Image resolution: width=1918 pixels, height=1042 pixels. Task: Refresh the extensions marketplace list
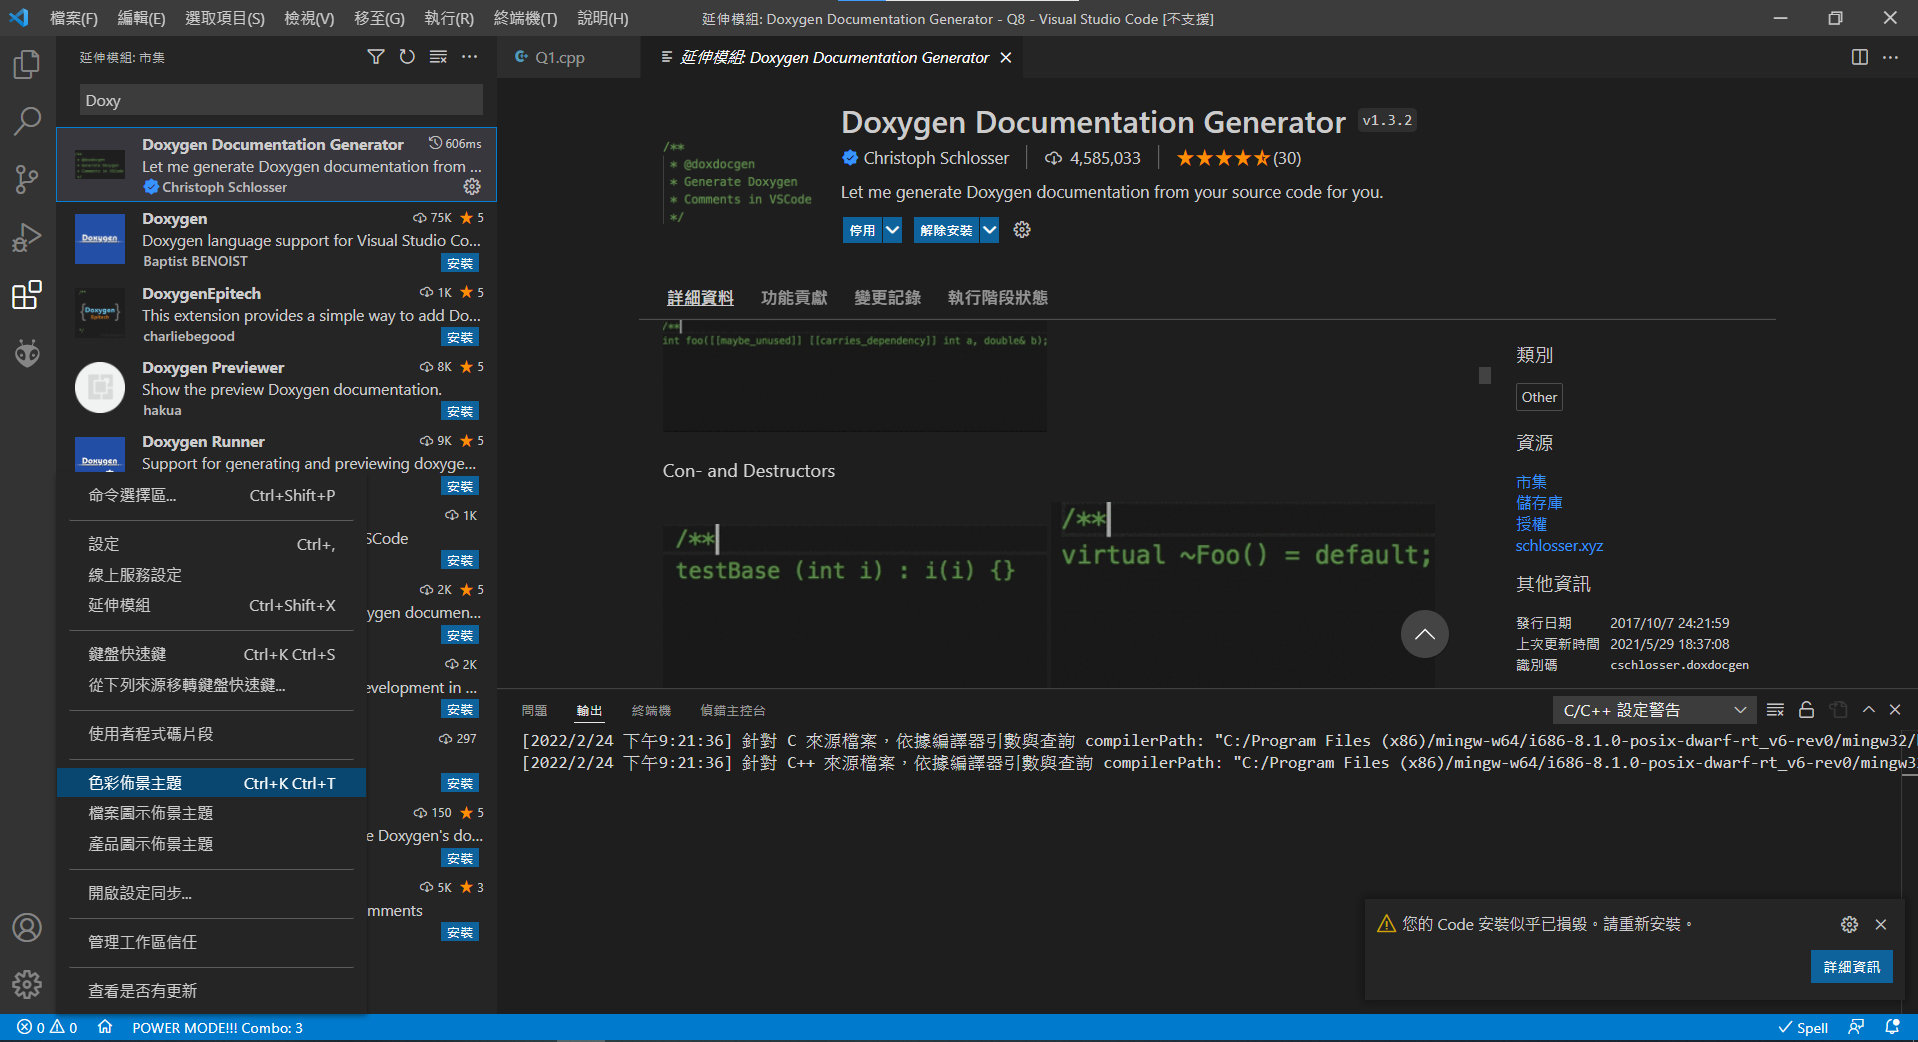coord(407,57)
